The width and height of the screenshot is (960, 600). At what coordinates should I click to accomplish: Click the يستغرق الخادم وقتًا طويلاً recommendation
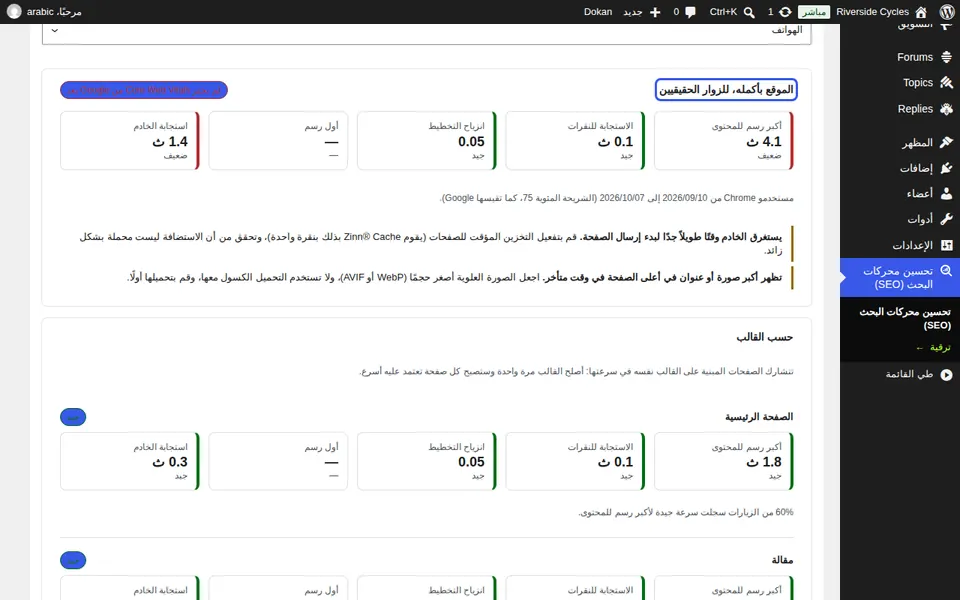(427, 244)
